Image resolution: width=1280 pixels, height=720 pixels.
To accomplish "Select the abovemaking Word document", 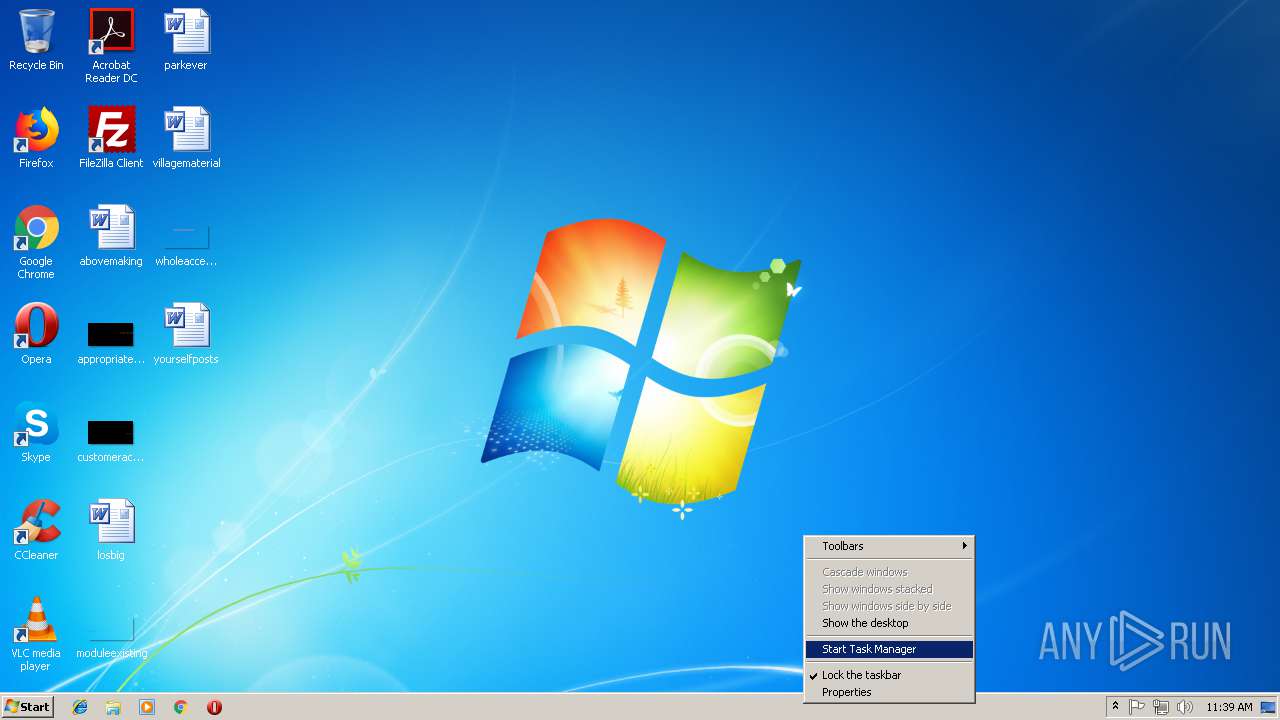I will click(111, 236).
